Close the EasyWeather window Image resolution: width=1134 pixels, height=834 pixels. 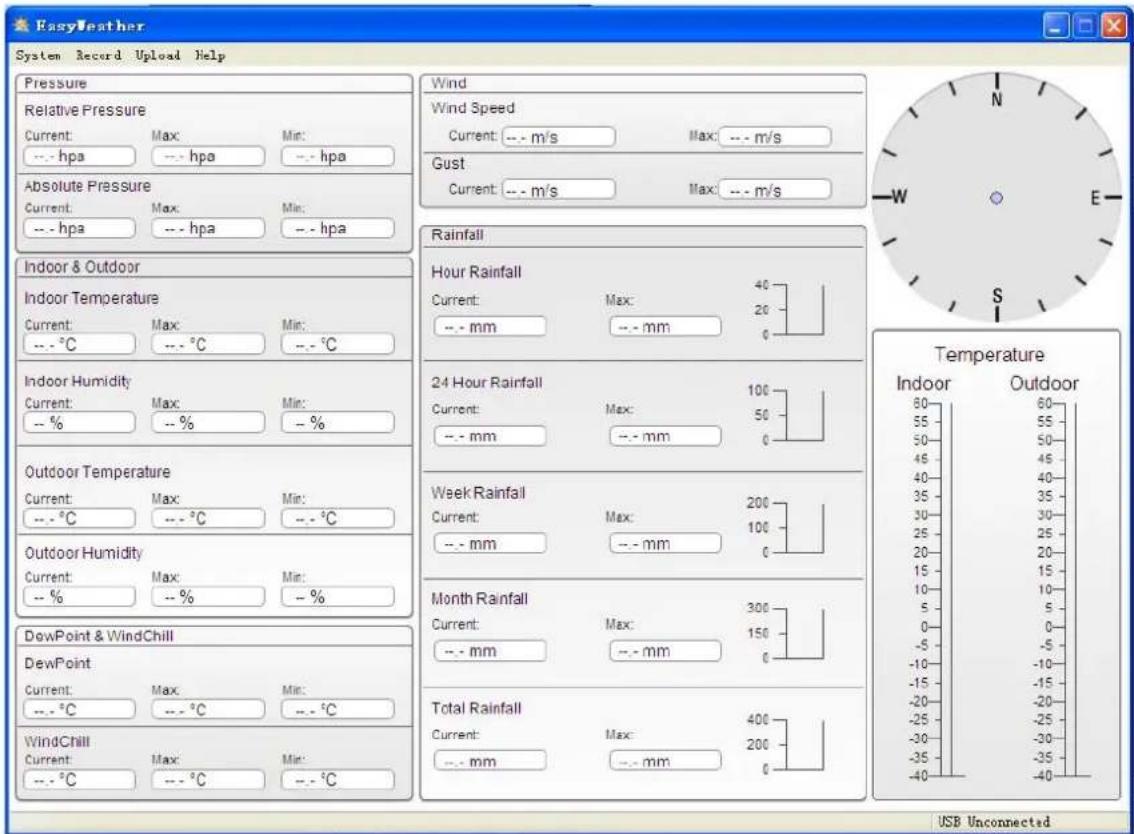click(1114, 26)
